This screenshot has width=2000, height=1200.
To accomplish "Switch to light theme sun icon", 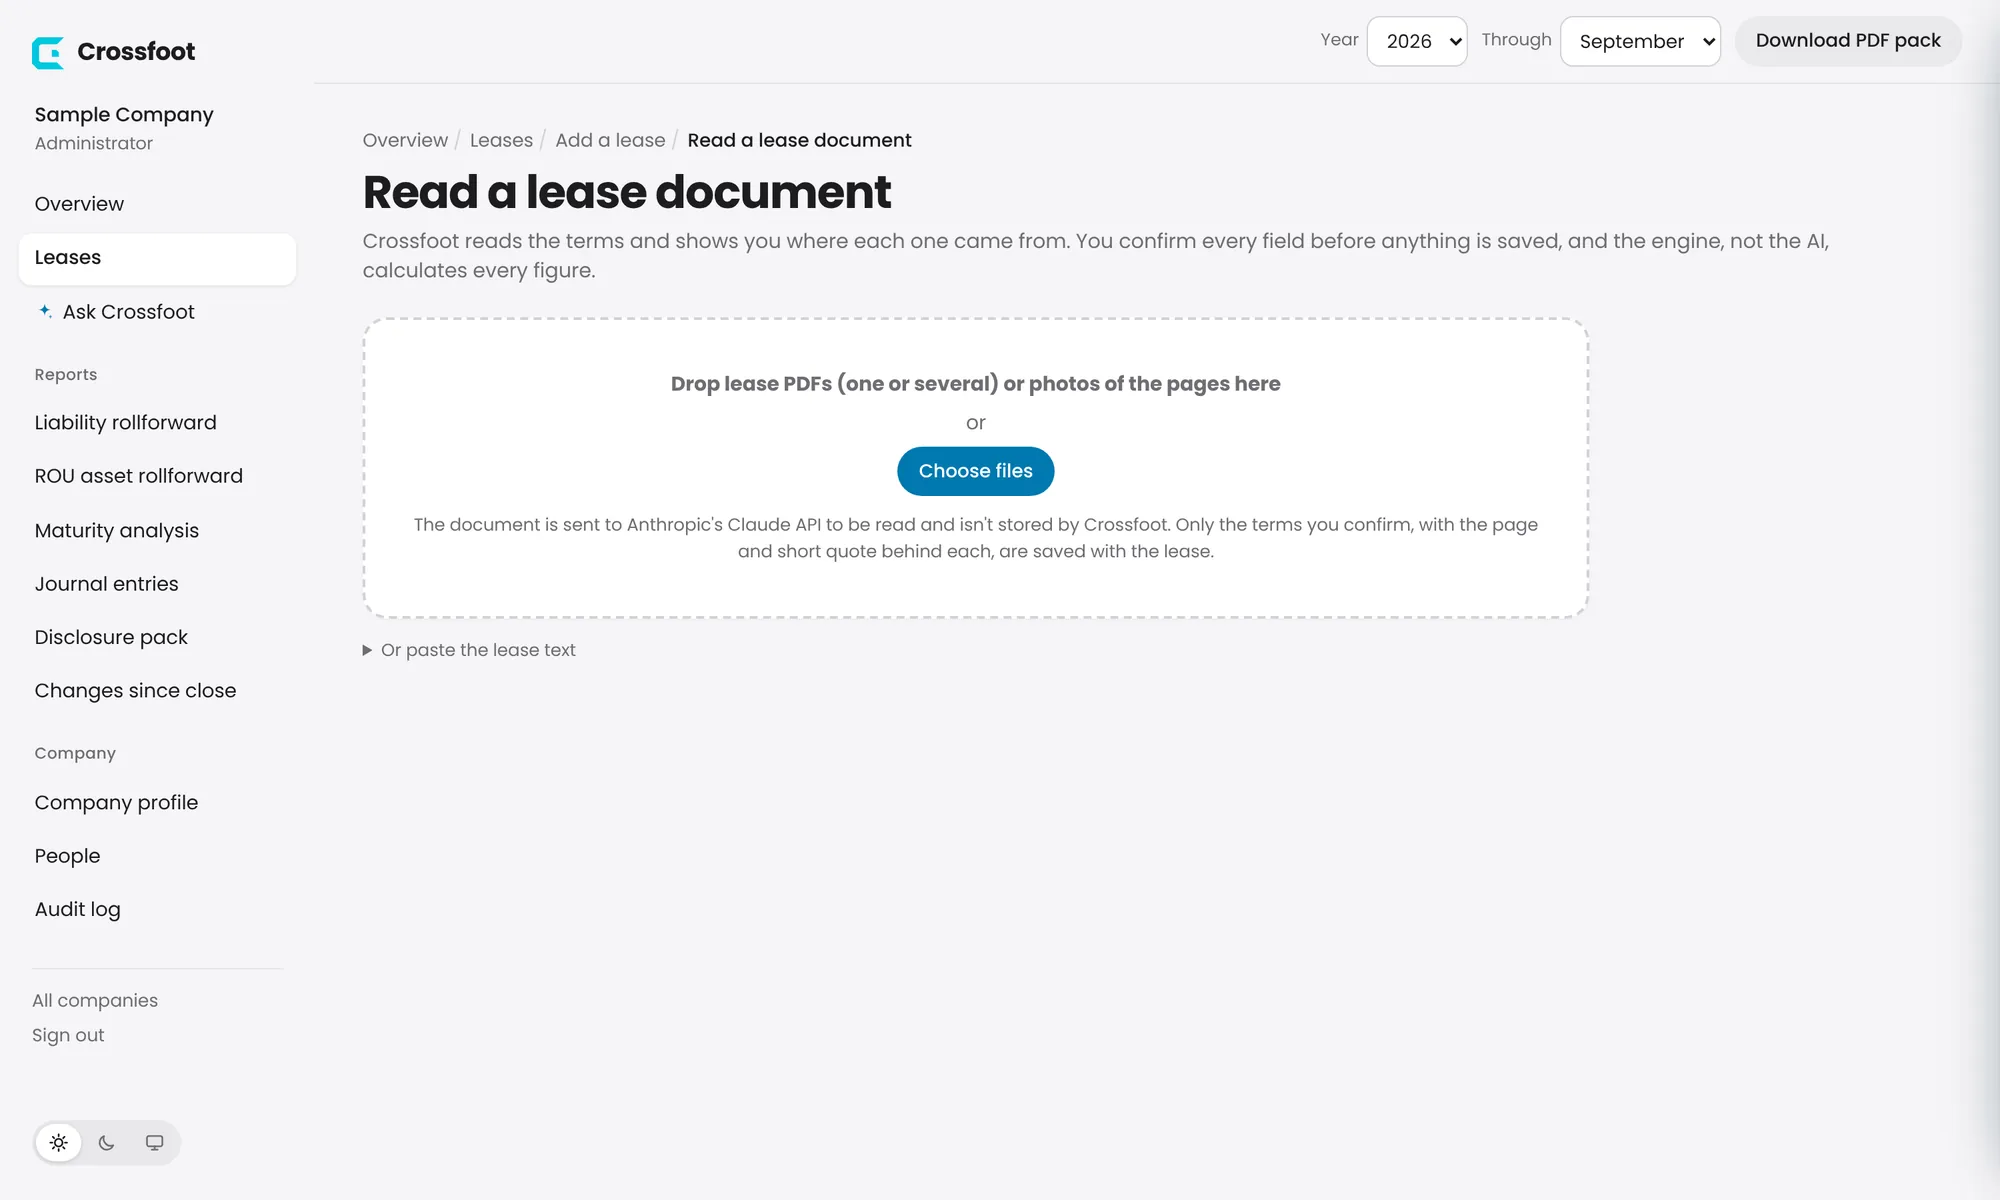I will [59, 1143].
